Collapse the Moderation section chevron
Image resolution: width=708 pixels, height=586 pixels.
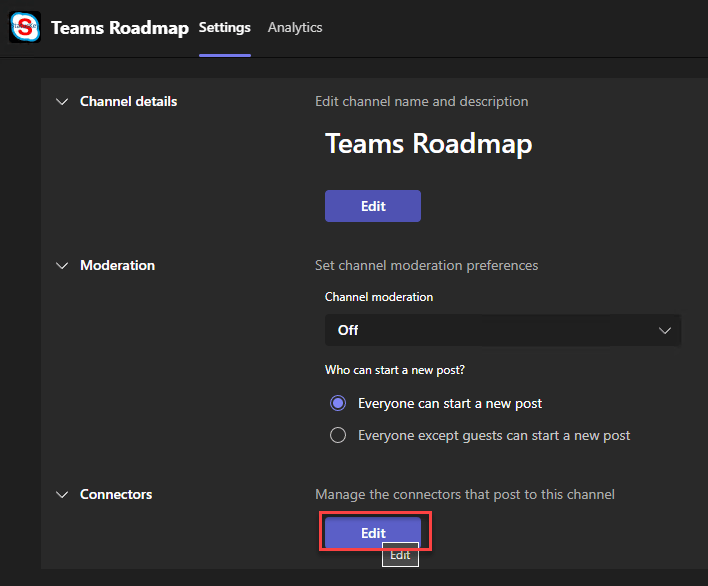pos(62,266)
